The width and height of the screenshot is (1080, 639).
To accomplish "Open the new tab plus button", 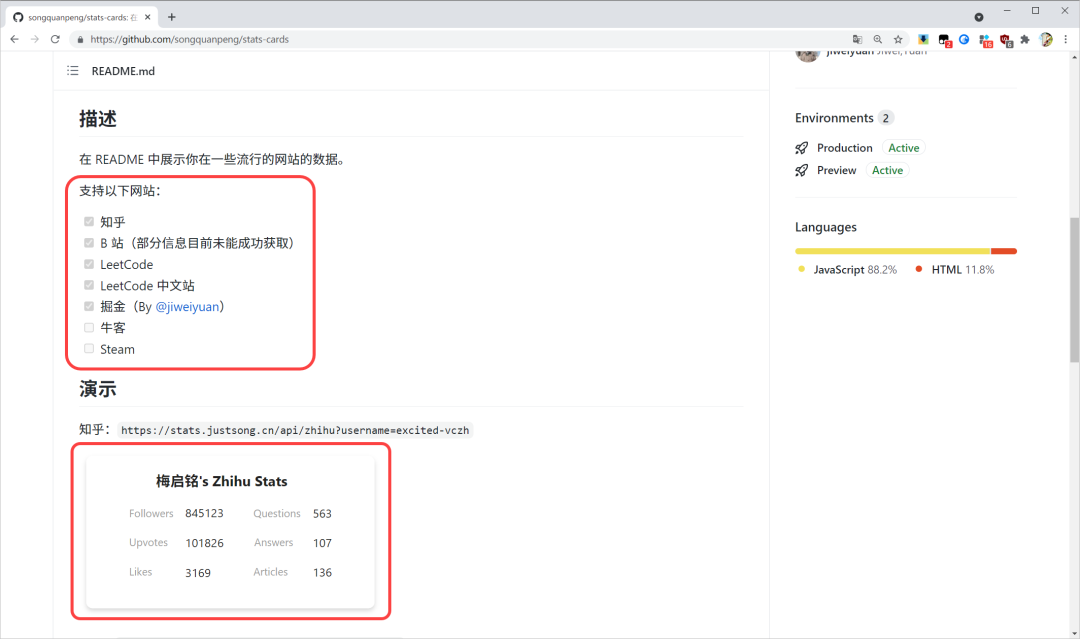I will 172,17.
